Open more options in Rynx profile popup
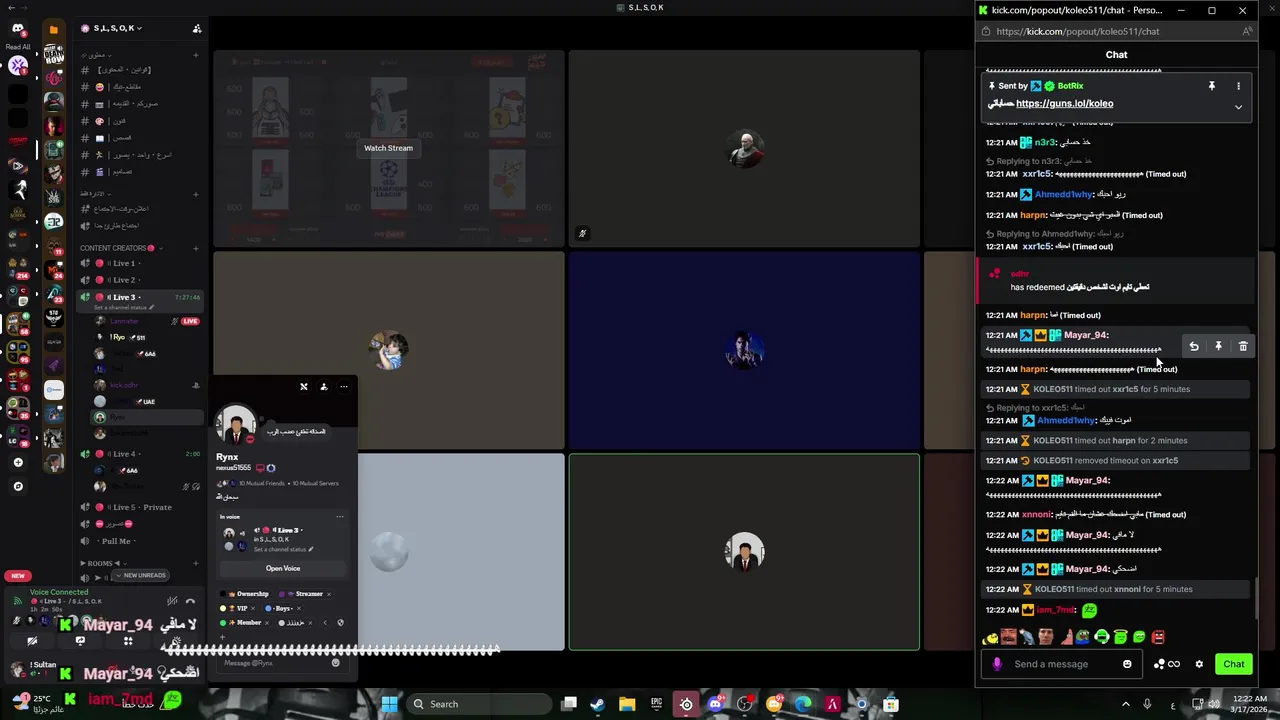The image size is (1280, 720). (343, 386)
